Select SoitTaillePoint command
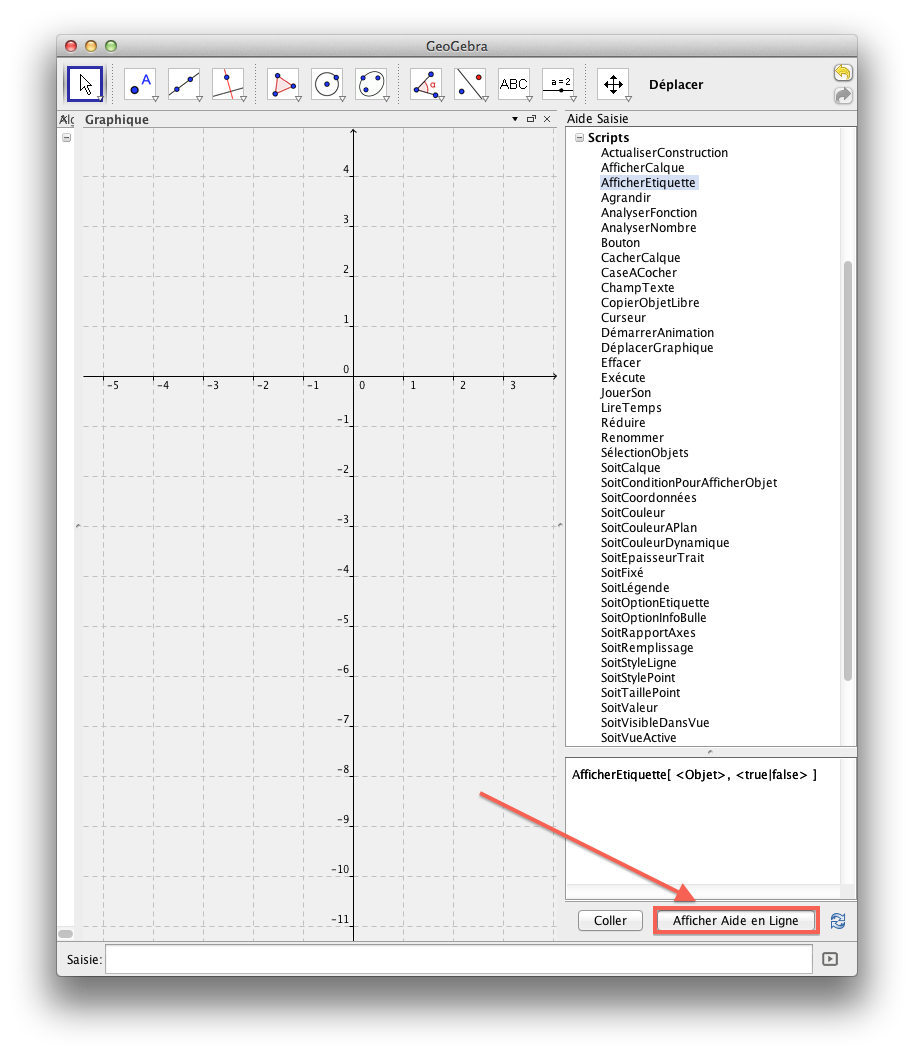 pos(641,693)
